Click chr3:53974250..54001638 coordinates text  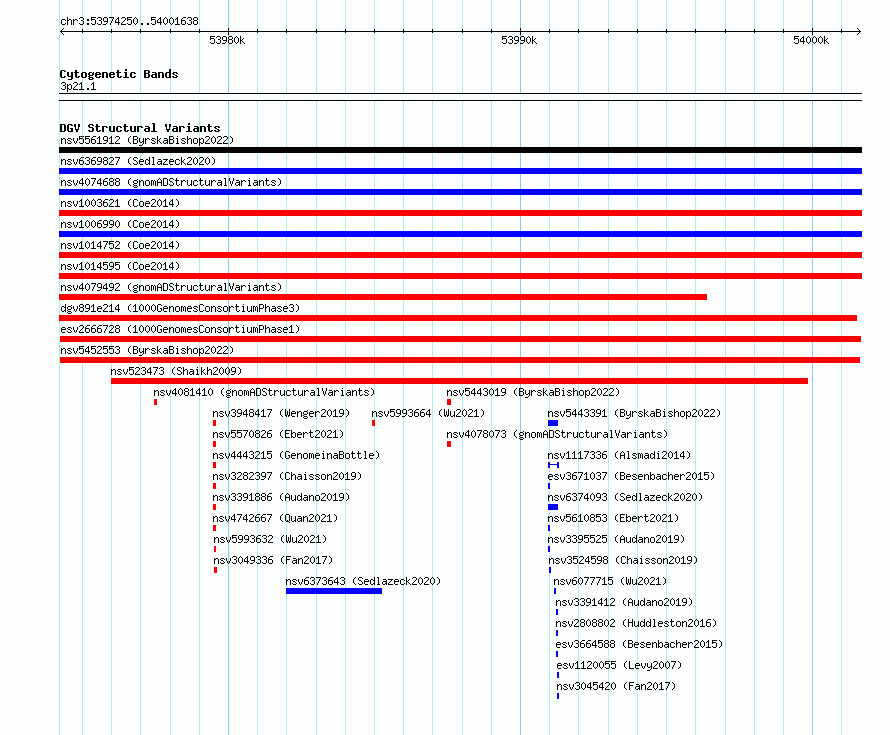coord(129,21)
